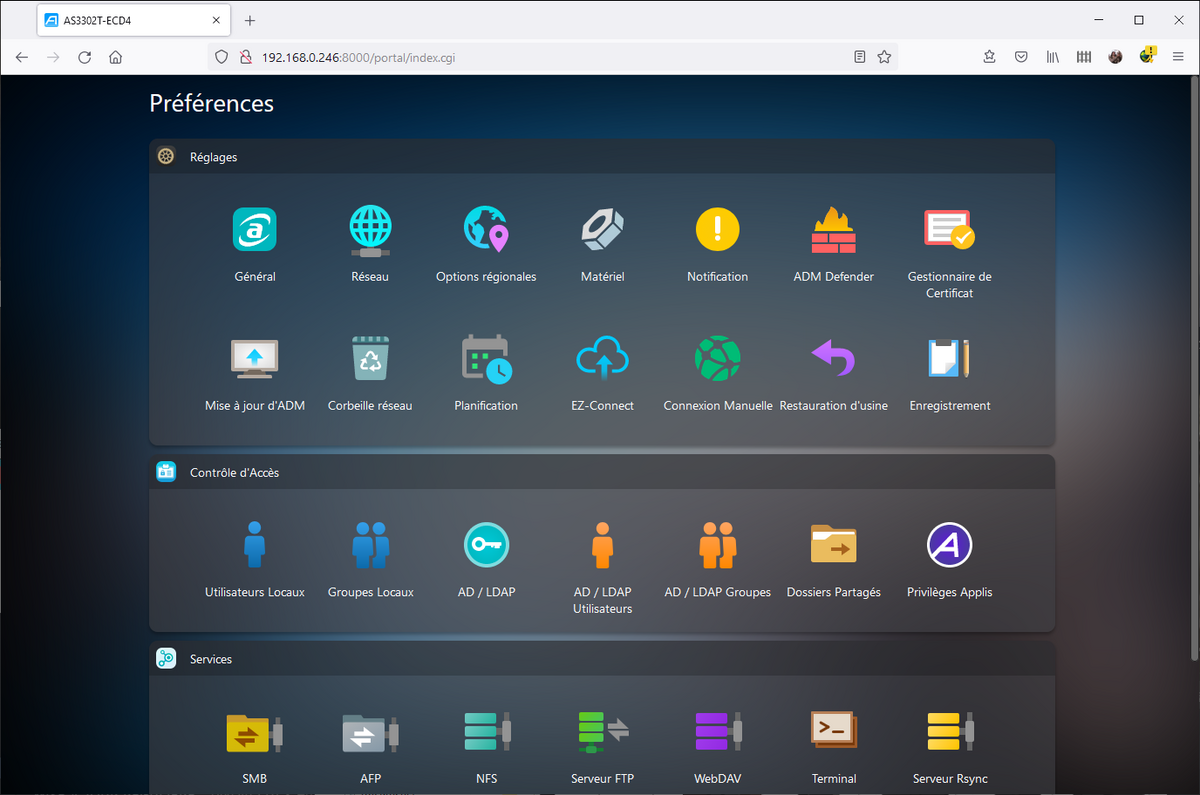Click the vertical page scrollbar
The height and width of the screenshot is (795, 1200).
[x=1194, y=370]
